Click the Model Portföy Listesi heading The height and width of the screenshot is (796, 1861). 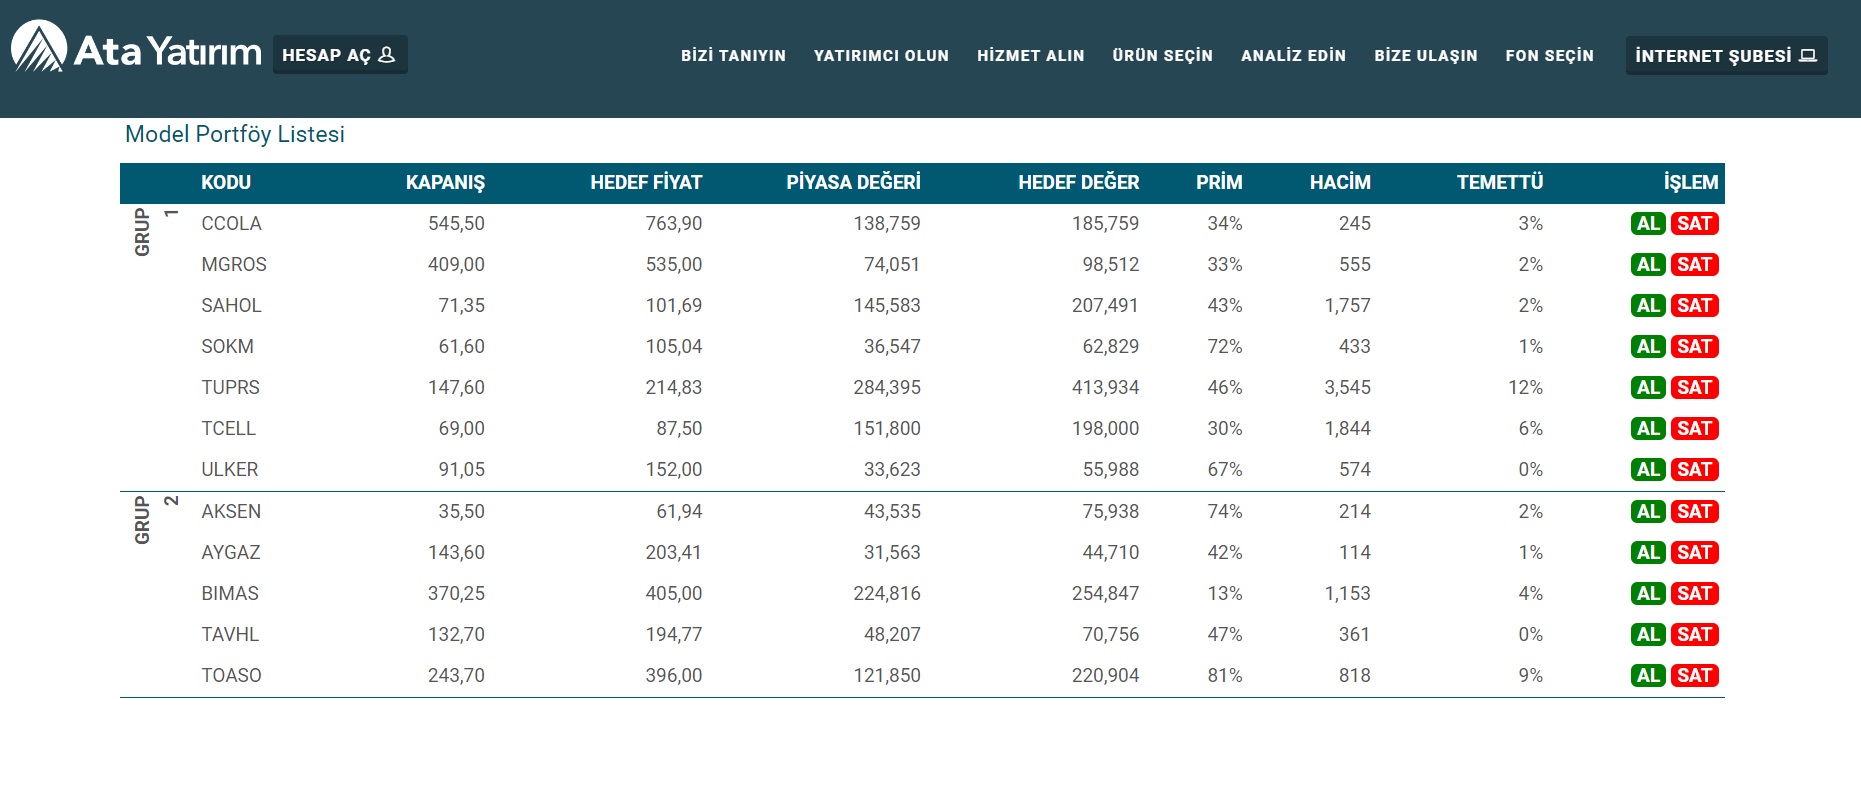pyautogui.click(x=235, y=134)
